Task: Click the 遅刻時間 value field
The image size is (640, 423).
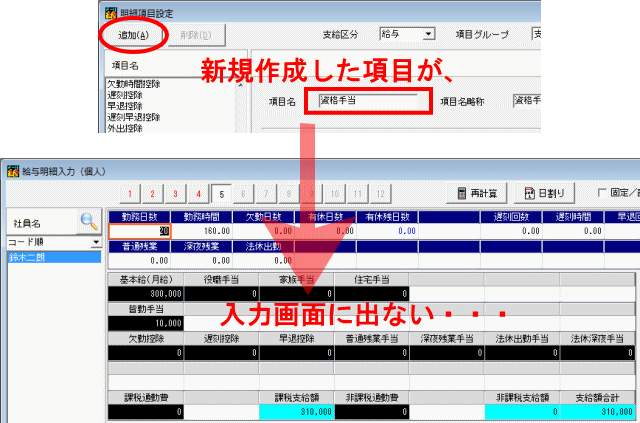Action: click(x=573, y=231)
